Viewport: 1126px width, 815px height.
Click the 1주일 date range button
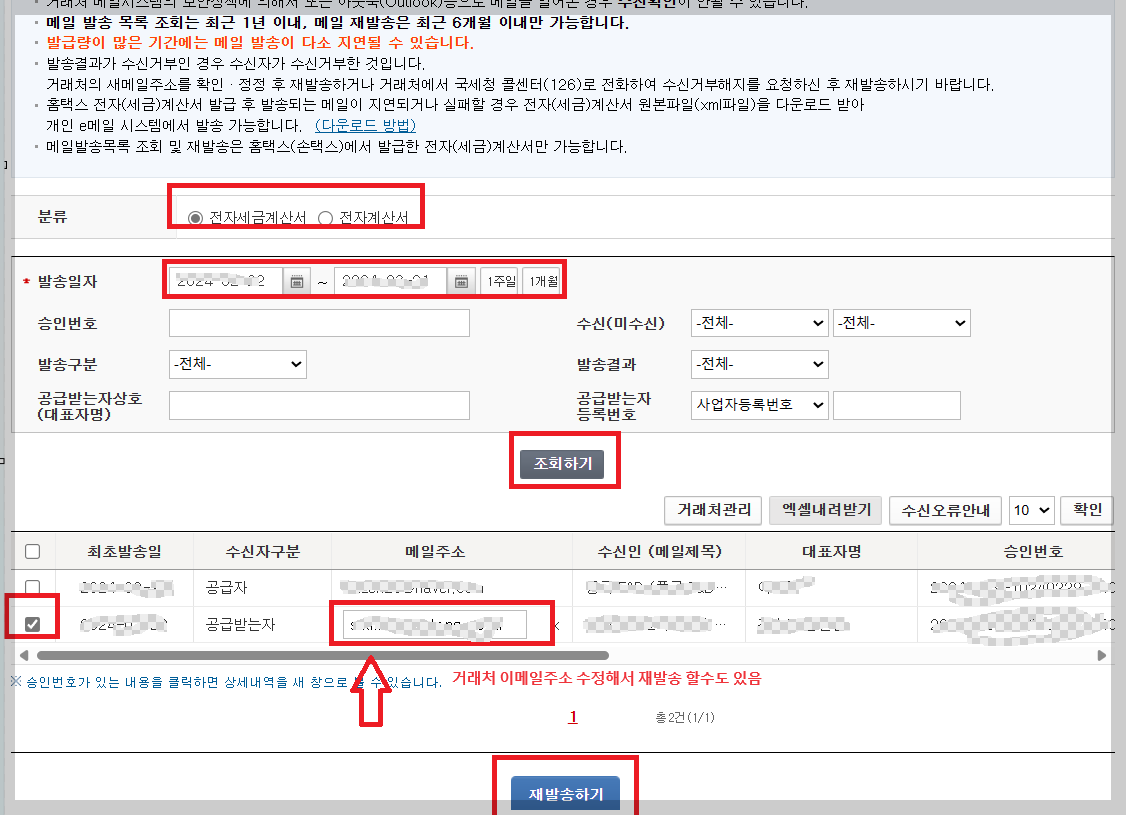(x=501, y=281)
